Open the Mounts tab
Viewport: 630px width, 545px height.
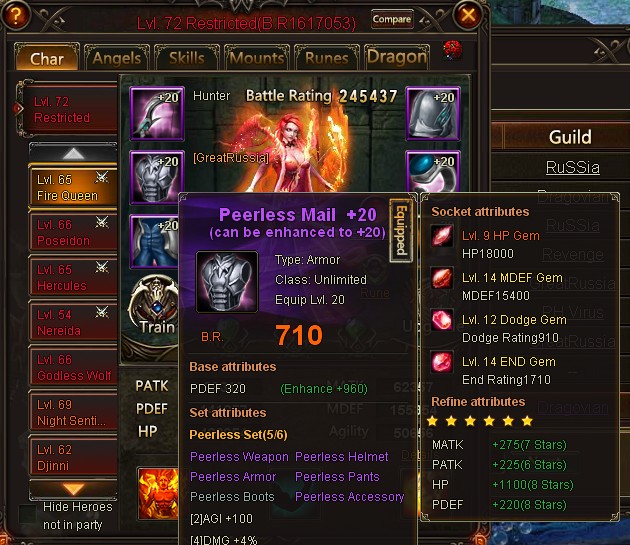tap(257, 58)
